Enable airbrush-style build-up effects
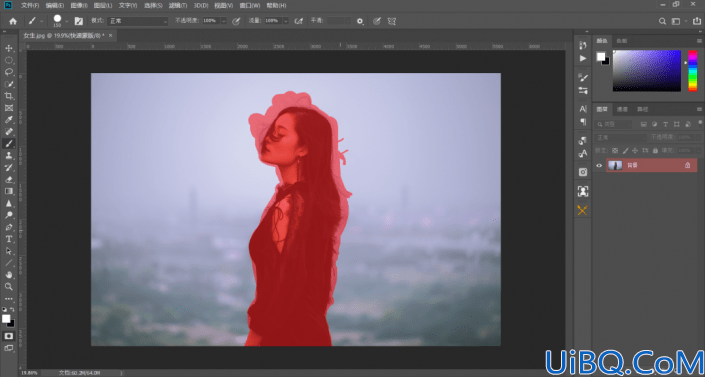705x377 pixels. [x=299, y=21]
